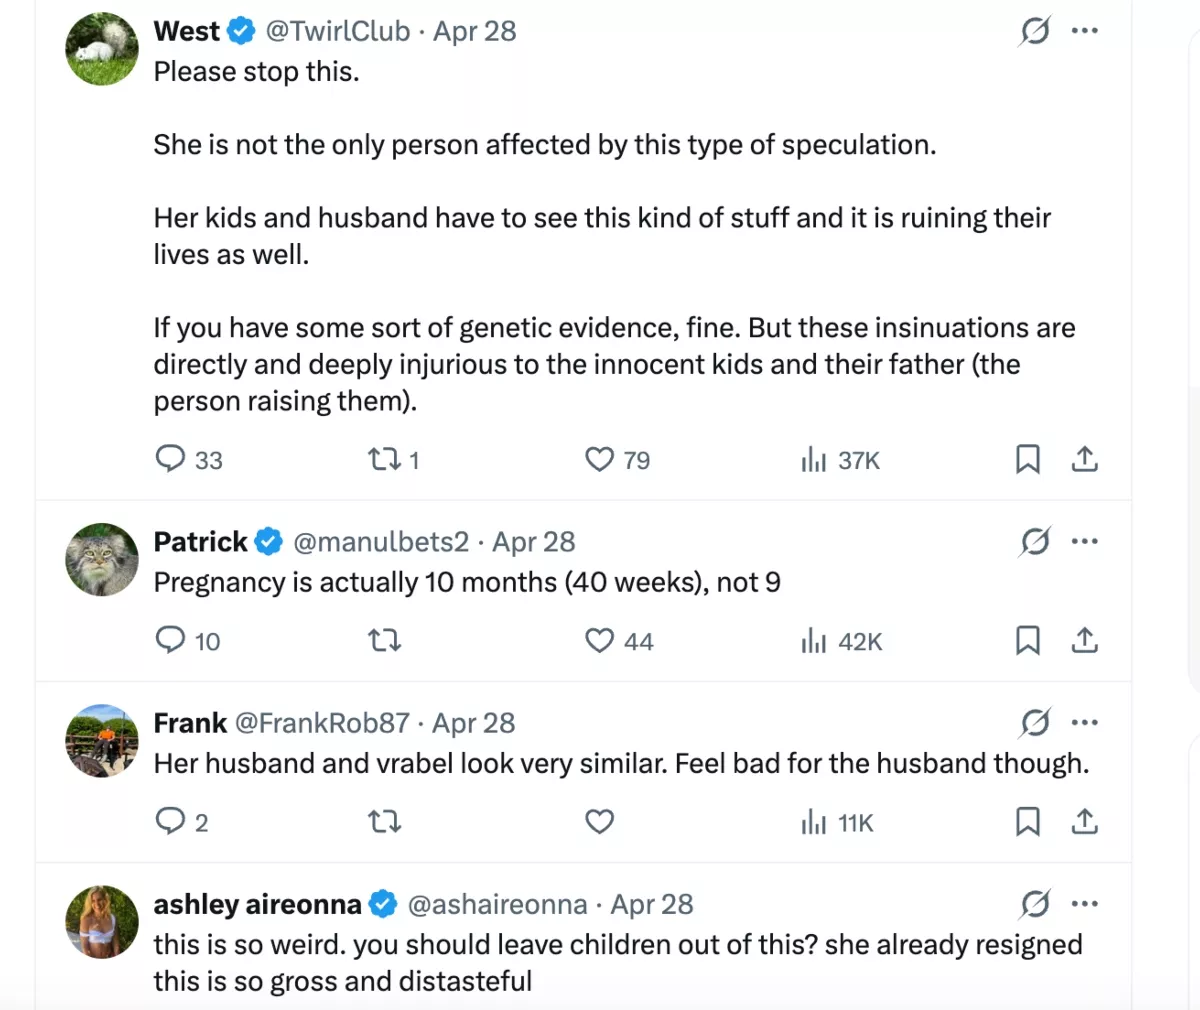Bookmark West's tweet

1027,460
